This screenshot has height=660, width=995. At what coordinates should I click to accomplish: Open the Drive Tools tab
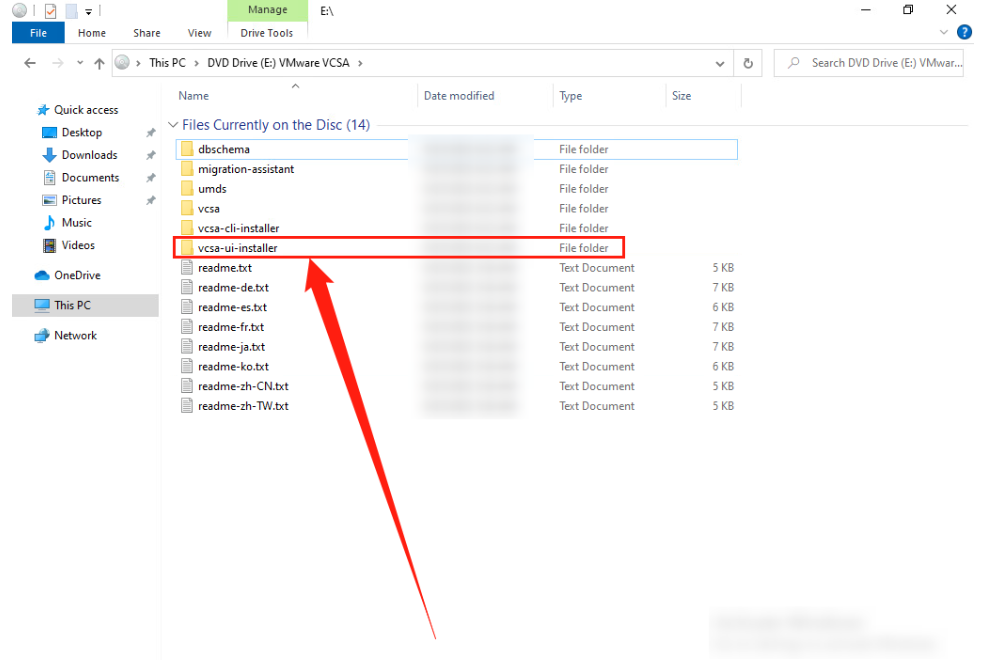[267, 33]
